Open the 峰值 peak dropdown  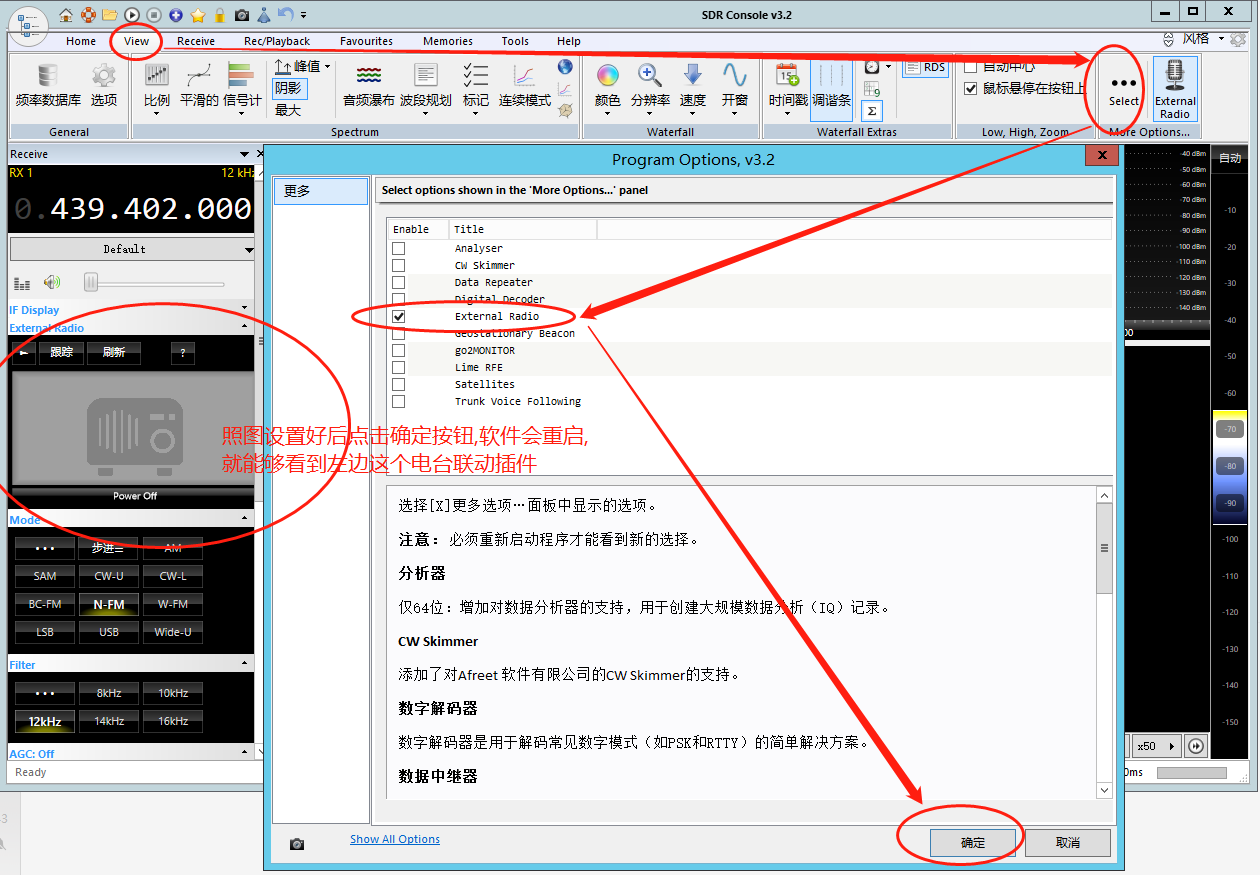point(302,66)
